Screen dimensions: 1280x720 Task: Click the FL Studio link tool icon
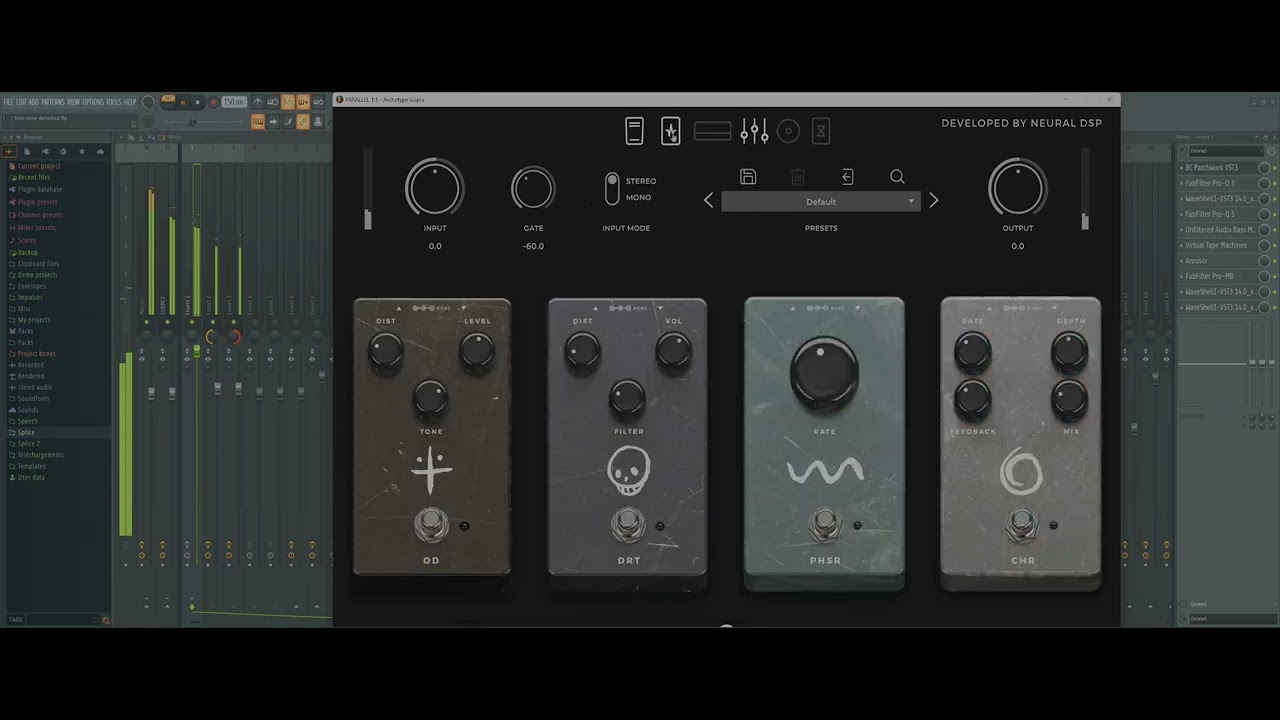(303, 121)
